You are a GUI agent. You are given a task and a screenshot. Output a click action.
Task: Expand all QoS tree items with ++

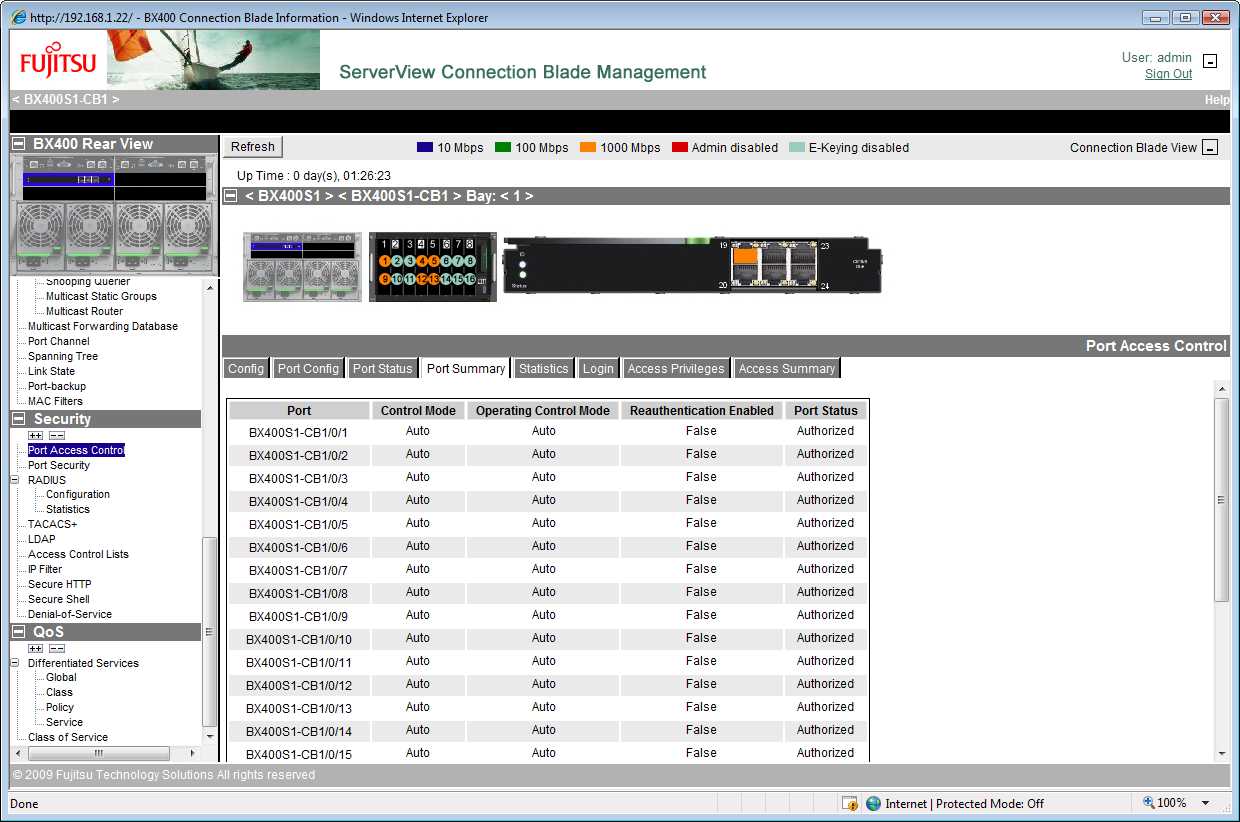(x=36, y=648)
